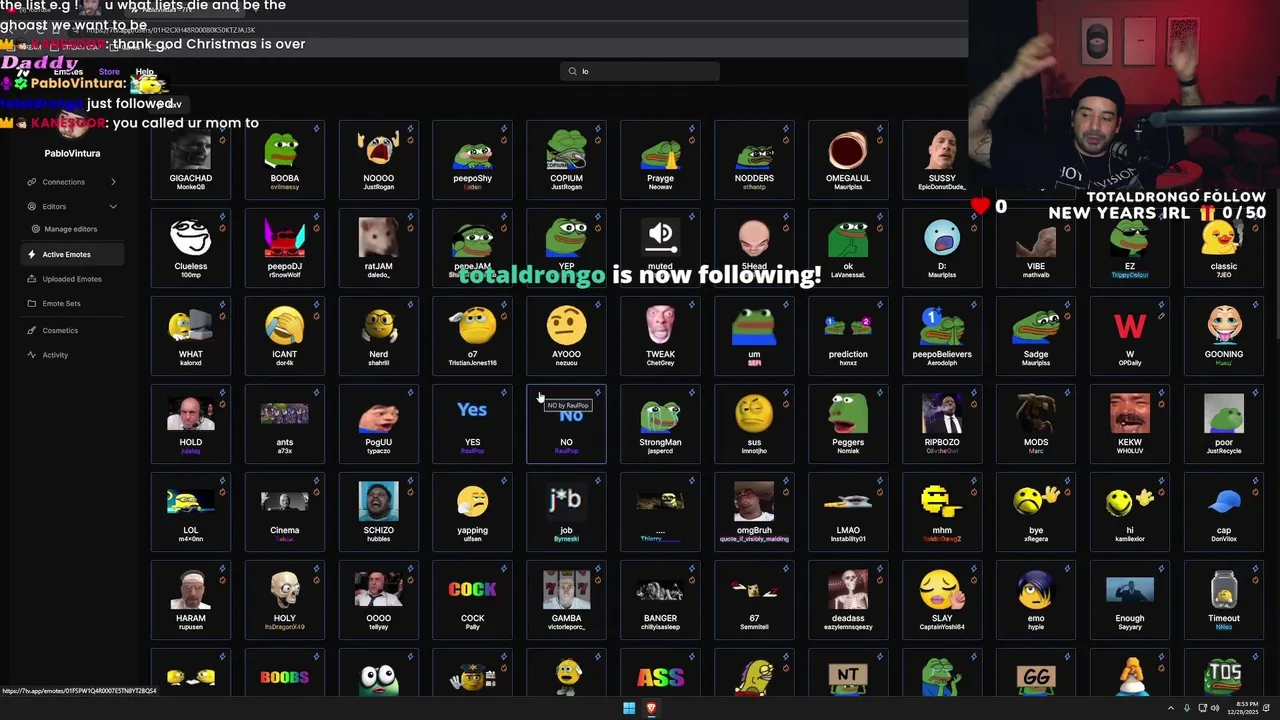Open the peepoDJ emote card
The image size is (1280, 720).
[x=285, y=246]
